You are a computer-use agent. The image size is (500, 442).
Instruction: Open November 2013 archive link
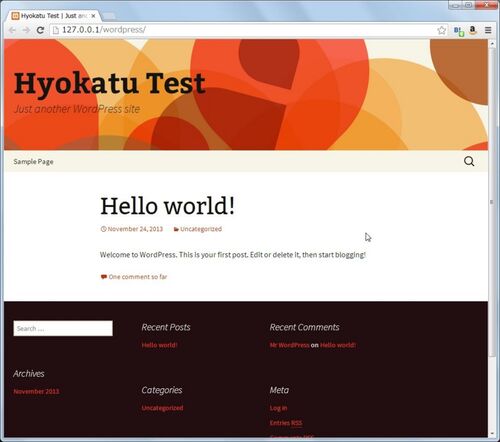point(36,391)
